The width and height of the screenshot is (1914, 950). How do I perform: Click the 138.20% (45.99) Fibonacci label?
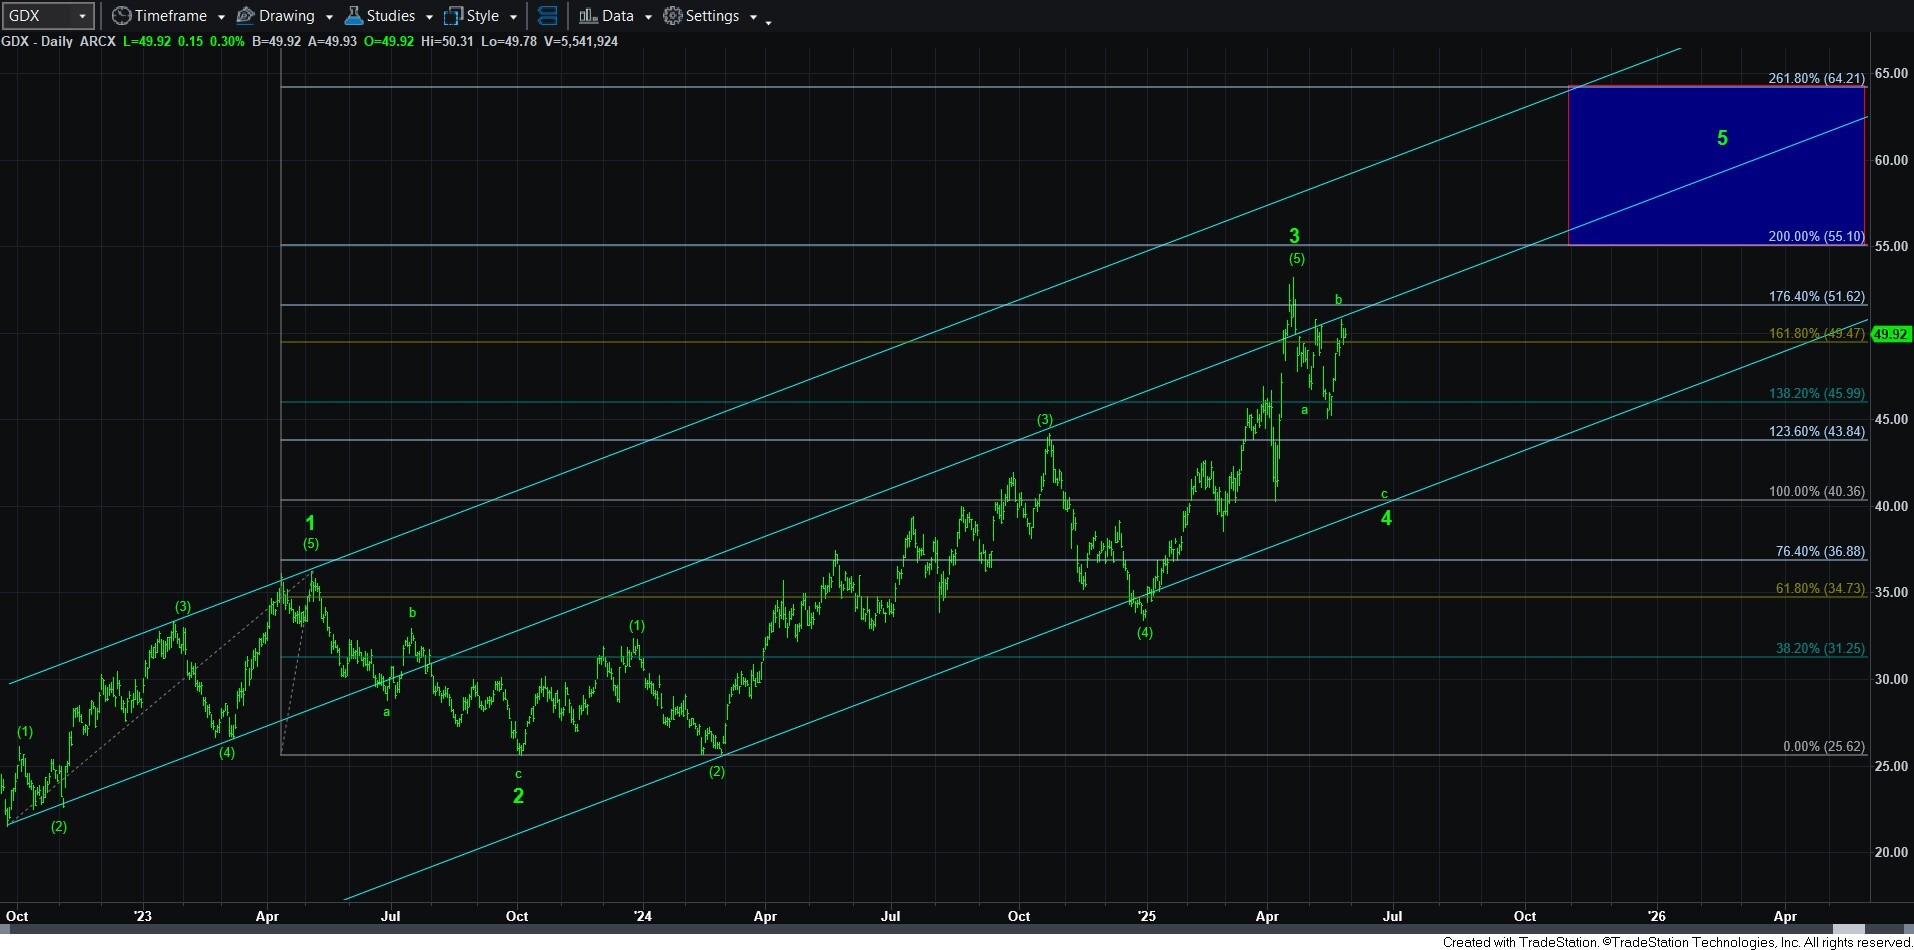[x=1816, y=393]
